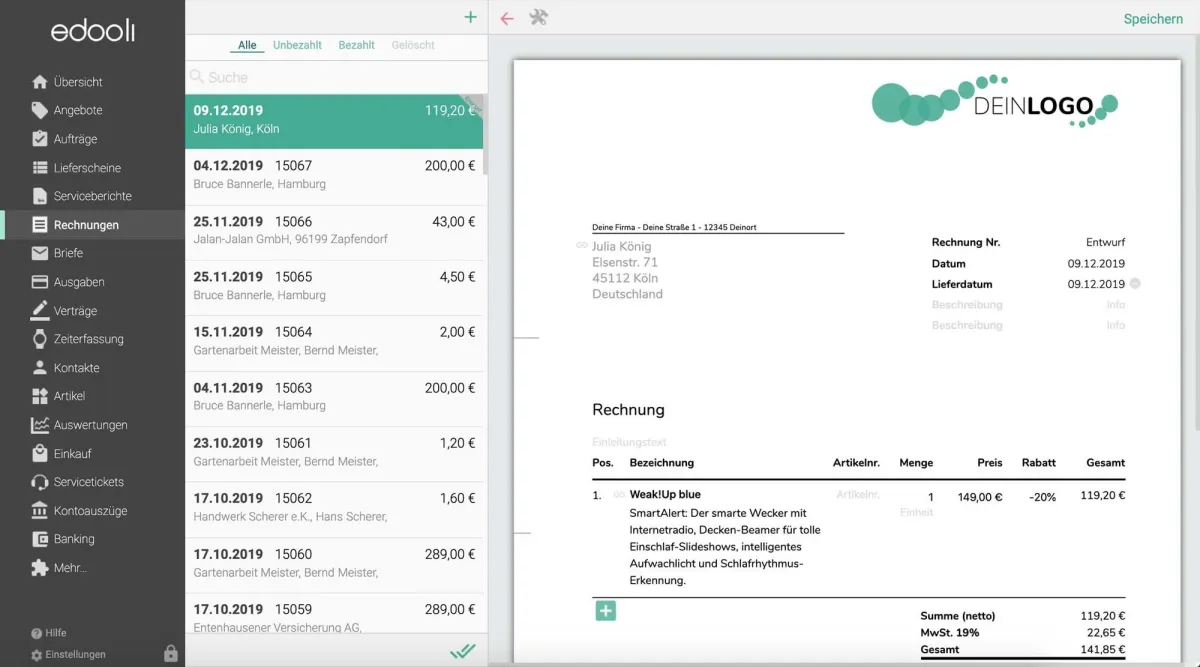Open Angebote from the sidebar
Screen dimensions: 1200x667
click(76, 110)
